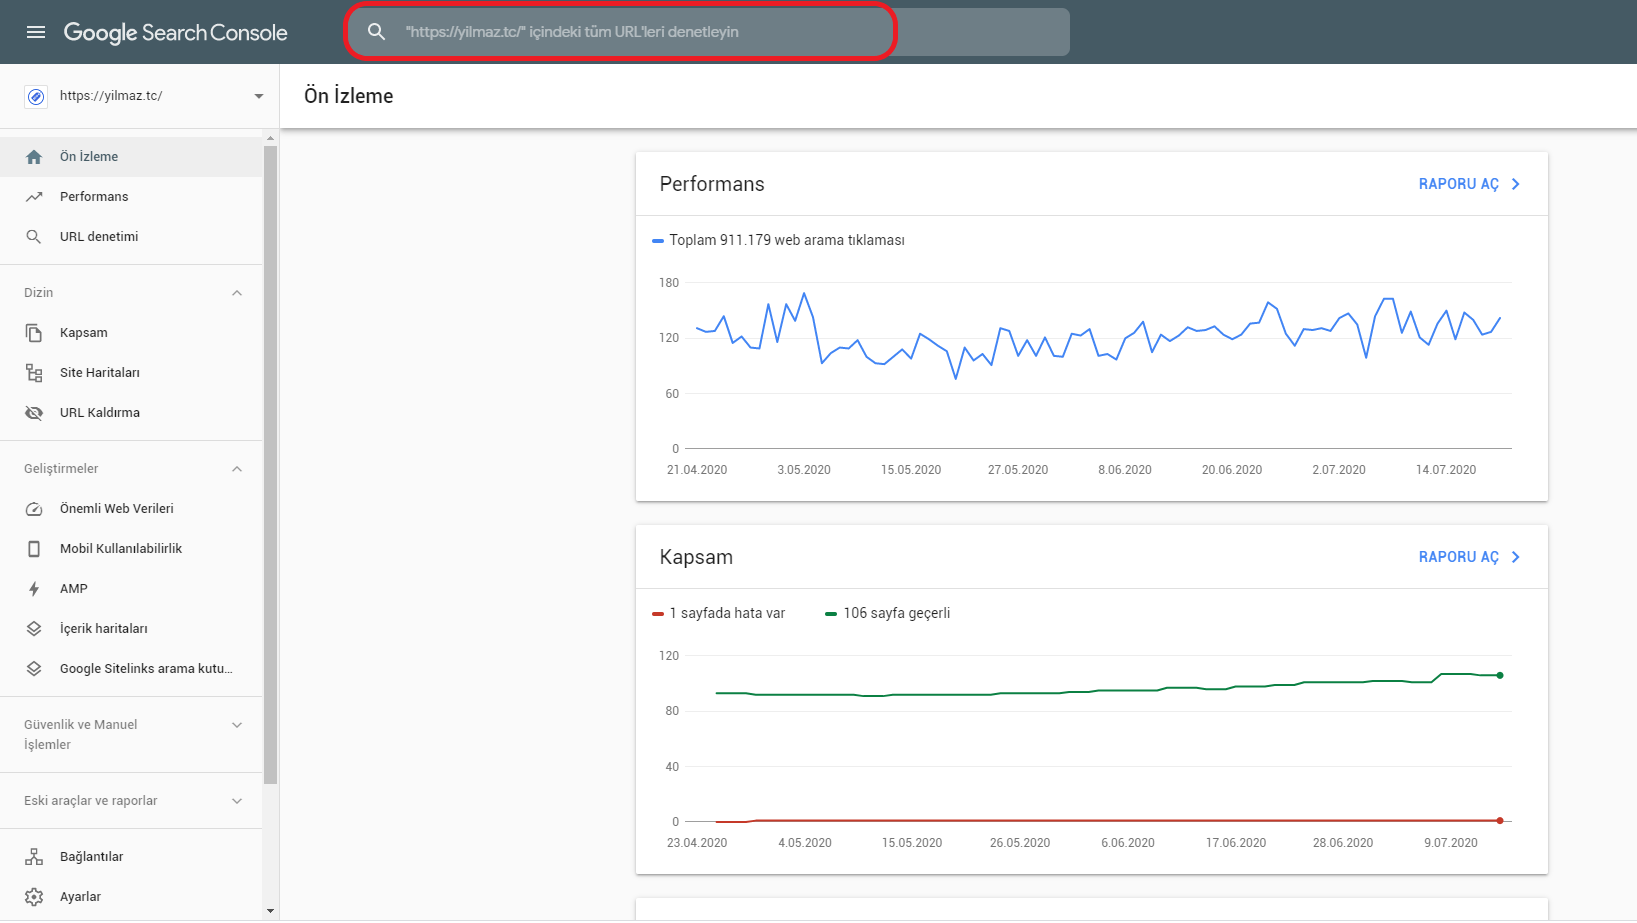Click the sidebar scroll-down arrow

(270, 911)
